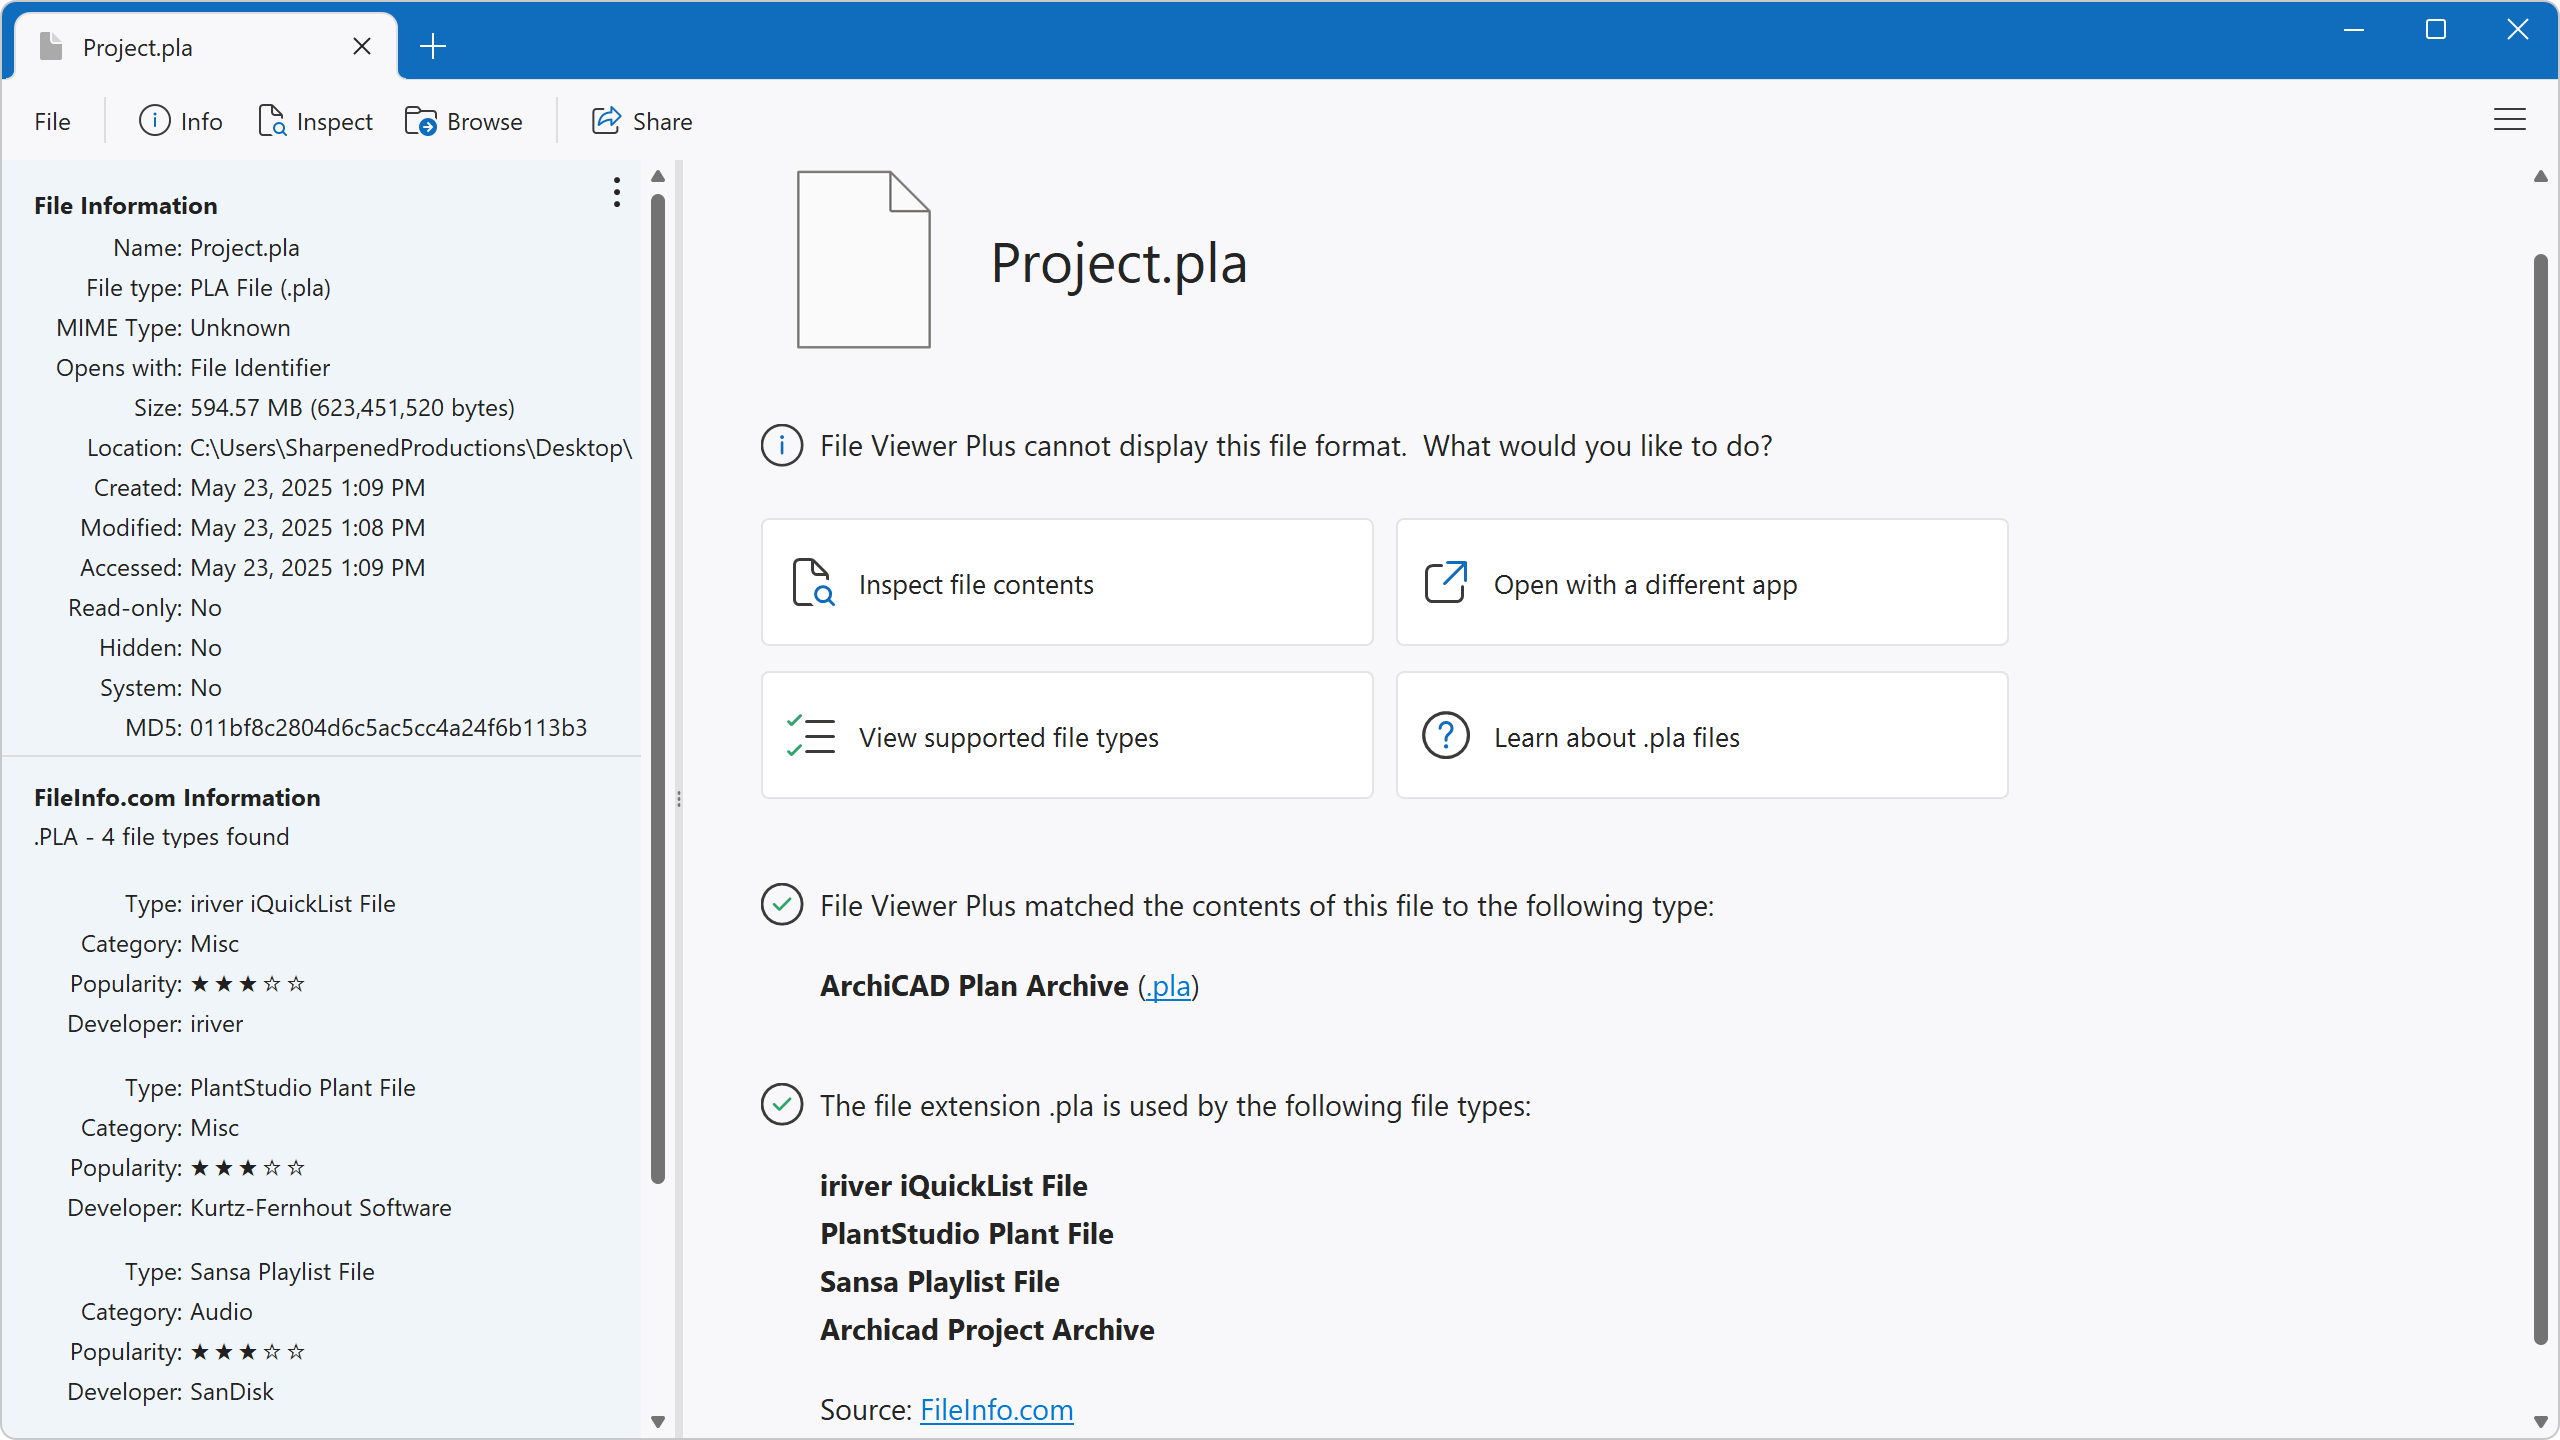Add a new tab with plus icon
Screen dimensions: 2560x1440
[x=433, y=46]
